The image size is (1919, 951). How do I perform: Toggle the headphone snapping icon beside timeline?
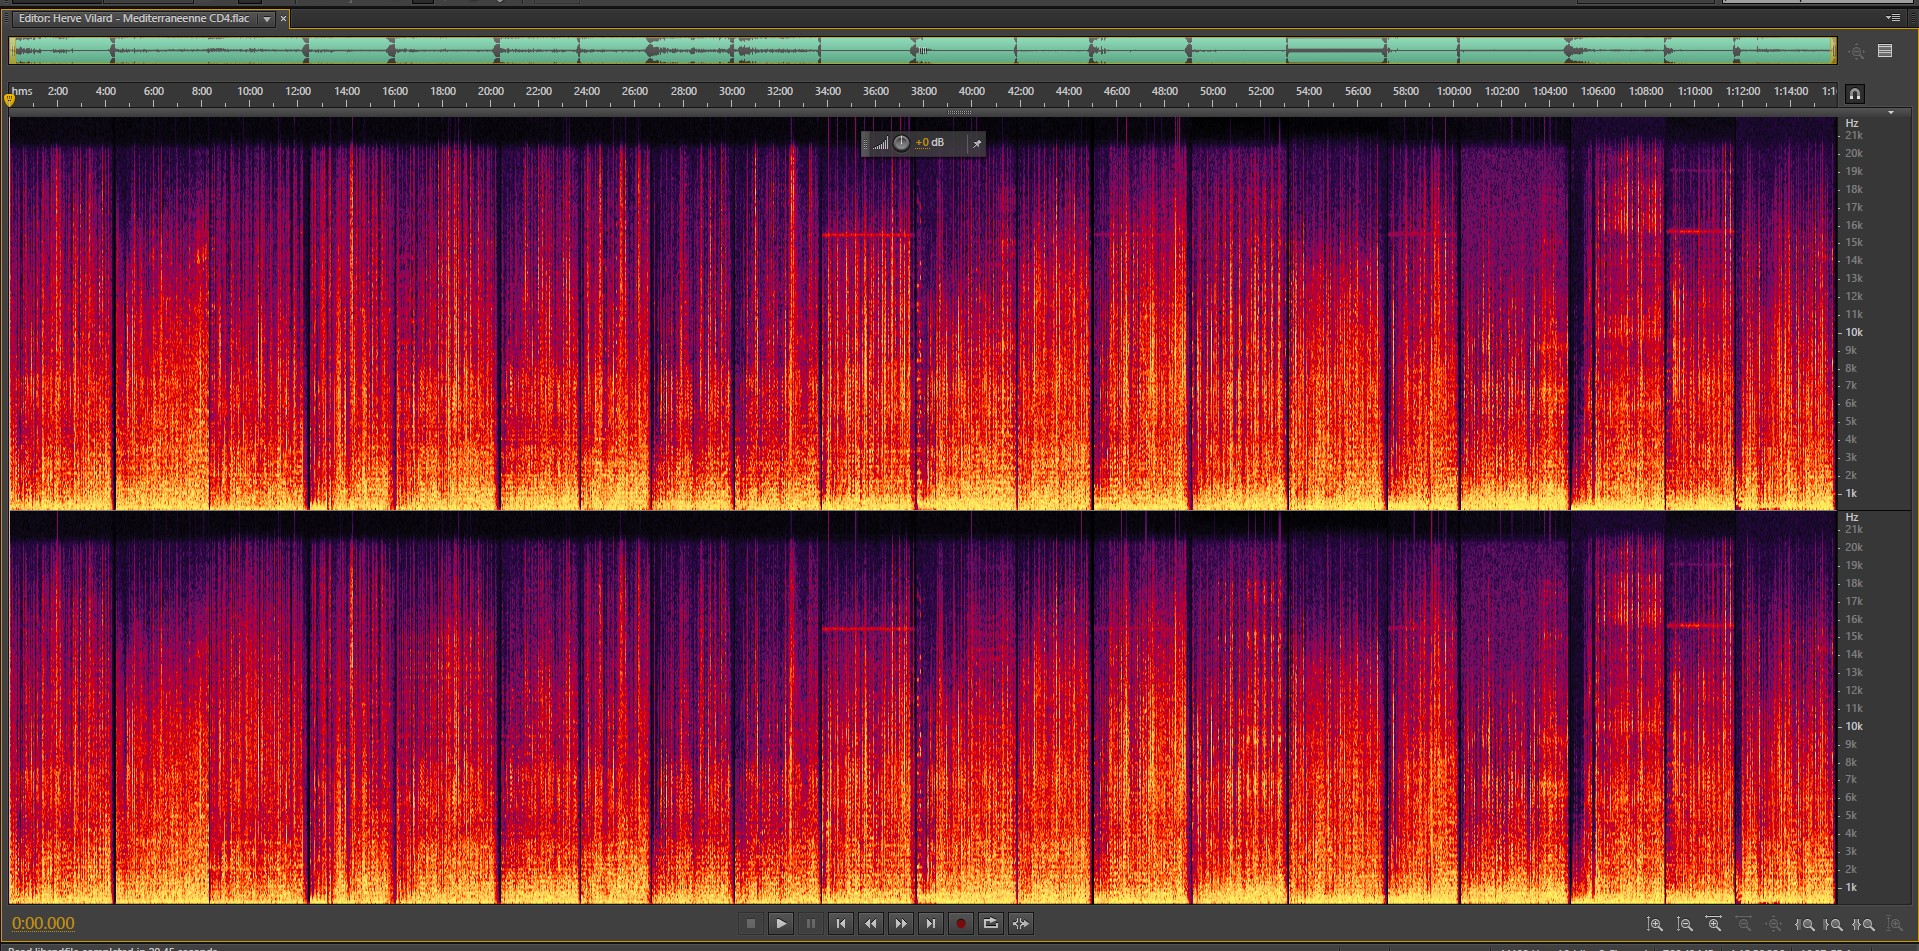click(x=1854, y=93)
